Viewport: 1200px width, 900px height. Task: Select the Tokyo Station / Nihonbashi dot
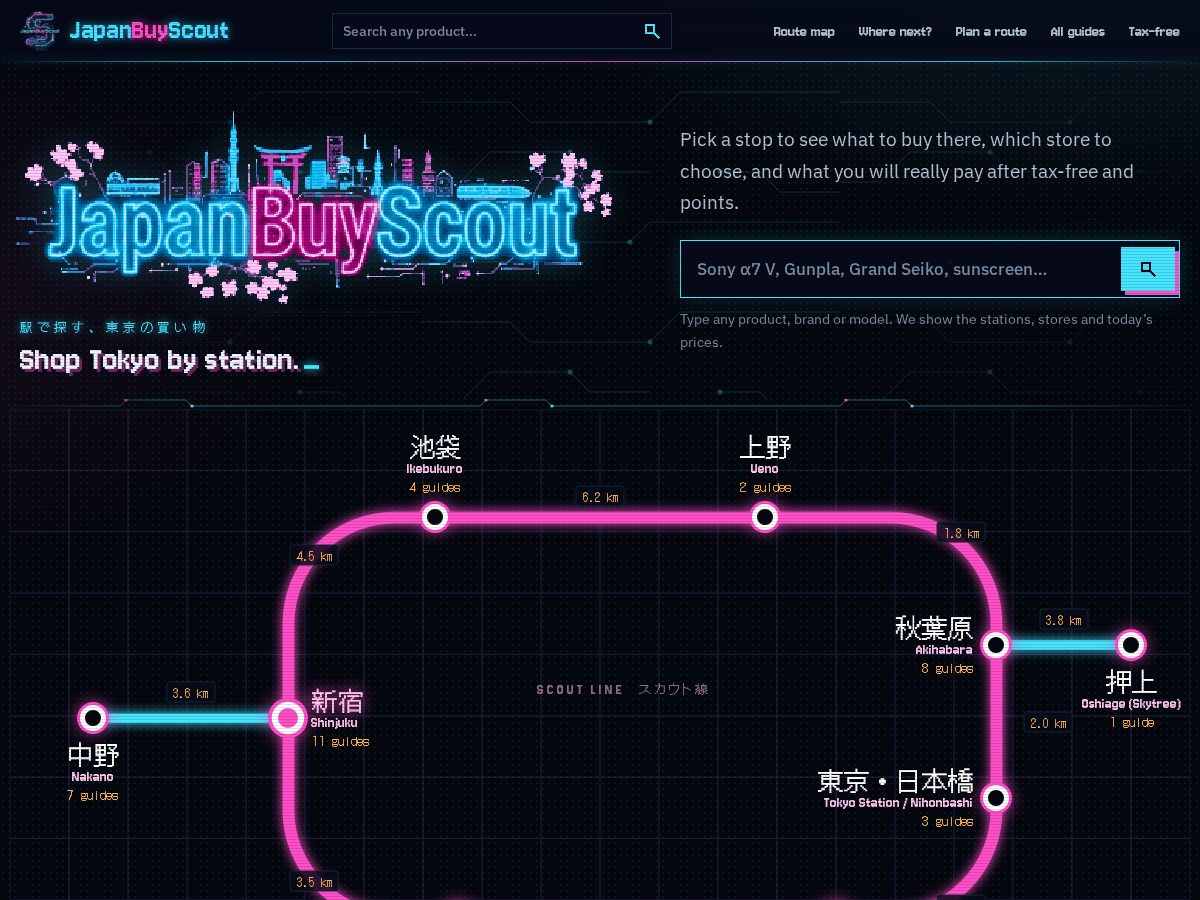tap(995, 798)
